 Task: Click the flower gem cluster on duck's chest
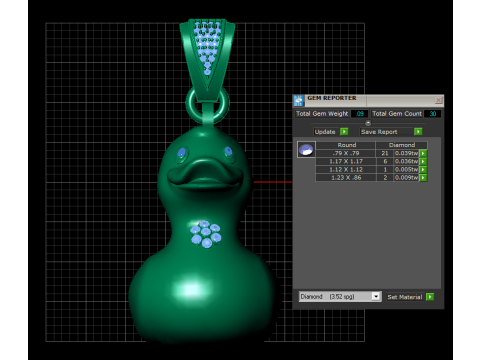click(x=206, y=234)
